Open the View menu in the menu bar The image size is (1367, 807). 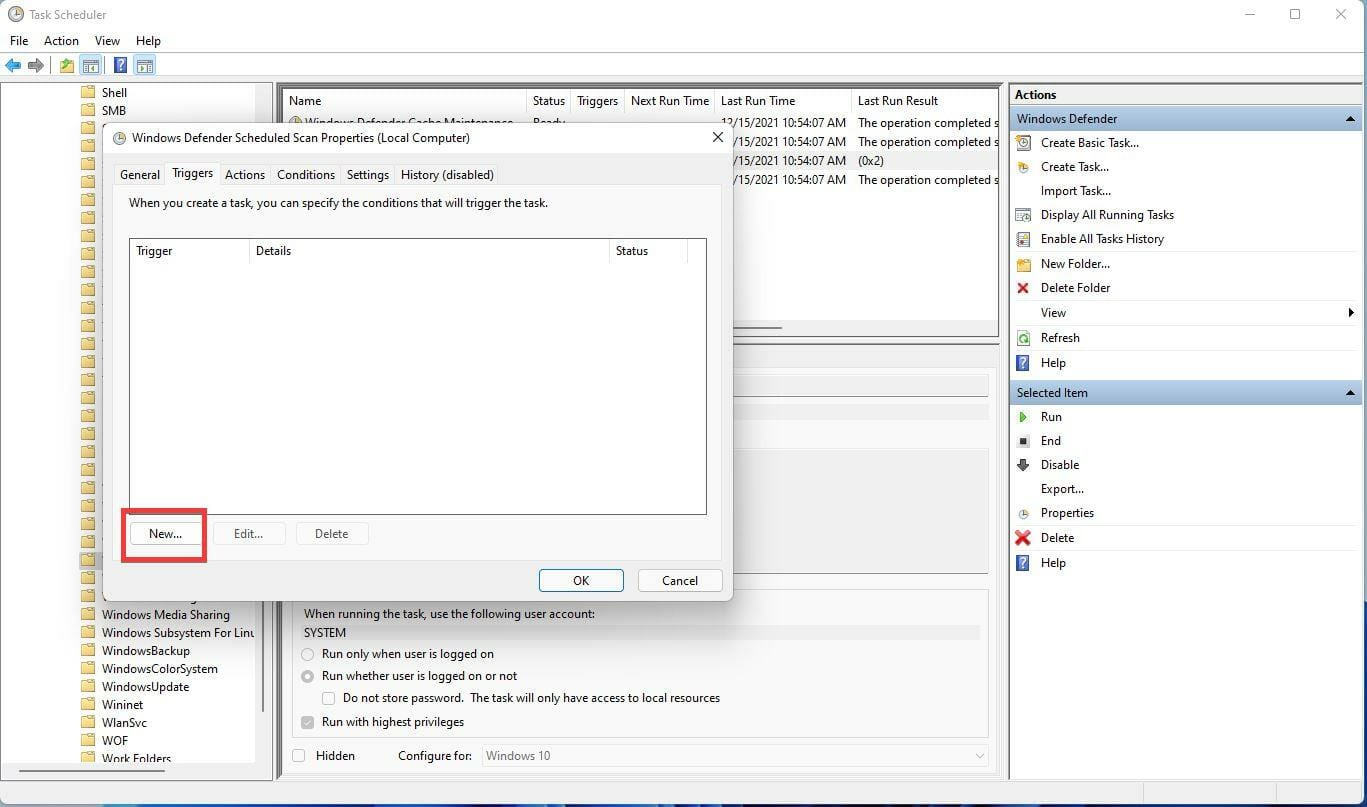pos(107,41)
